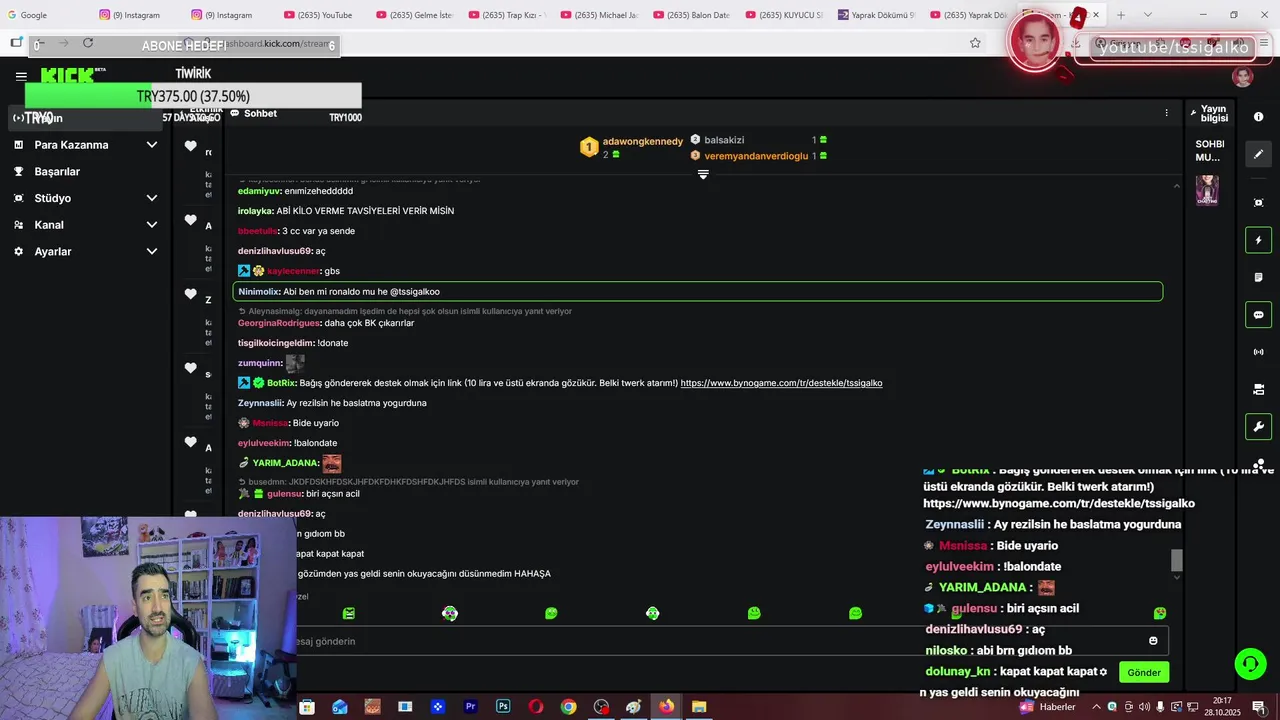Click the adawongkennedy top gifter entry
Screen dimensions: 1280x720
[632, 147]
